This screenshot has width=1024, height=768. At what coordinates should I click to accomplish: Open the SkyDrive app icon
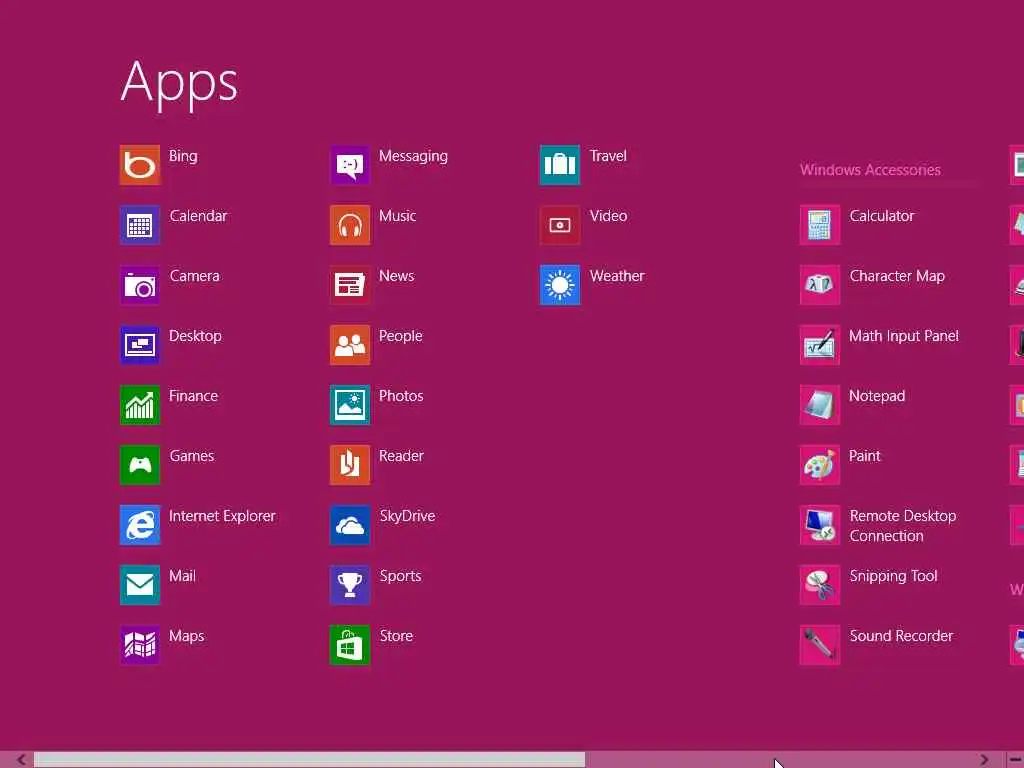(x=350, y=525)
